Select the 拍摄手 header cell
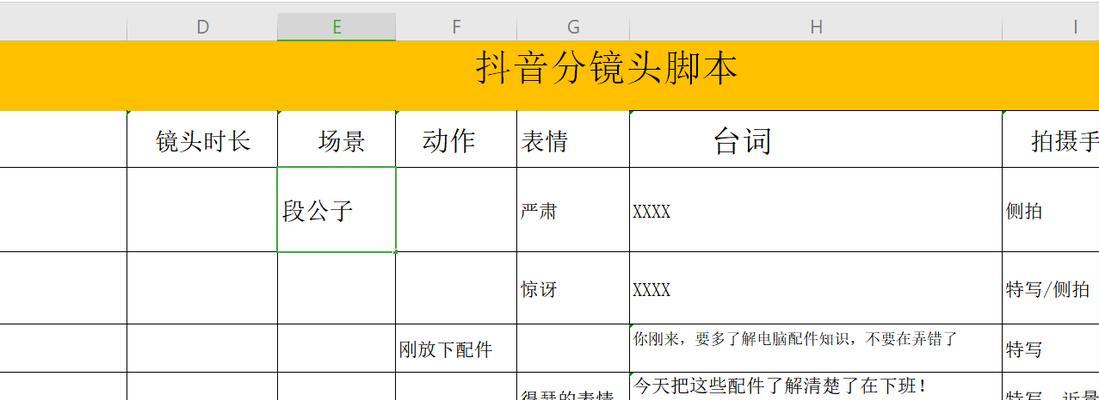 (x=1051, y=139)
